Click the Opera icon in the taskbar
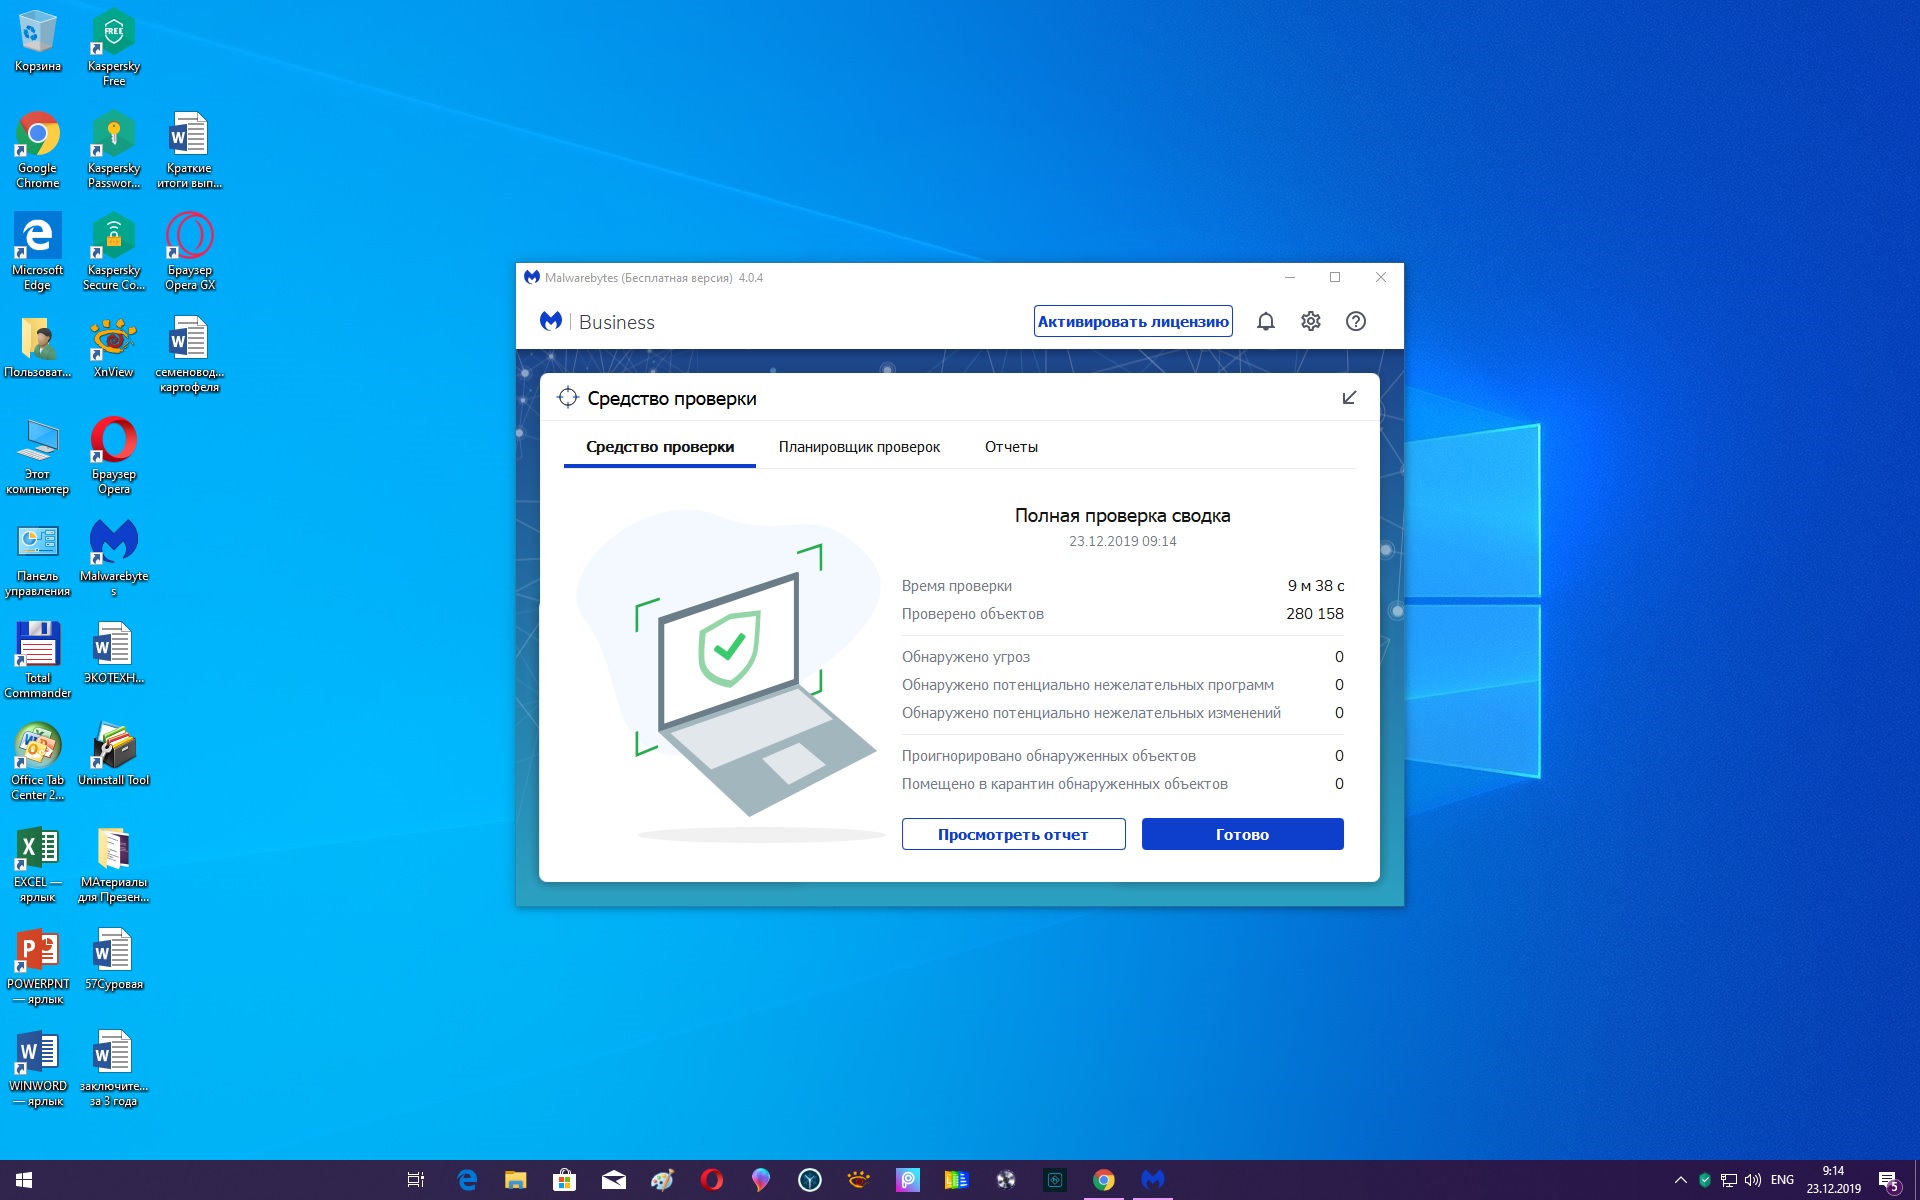The height and width of the screenshot is (1200, 1920). (711, 1180)
